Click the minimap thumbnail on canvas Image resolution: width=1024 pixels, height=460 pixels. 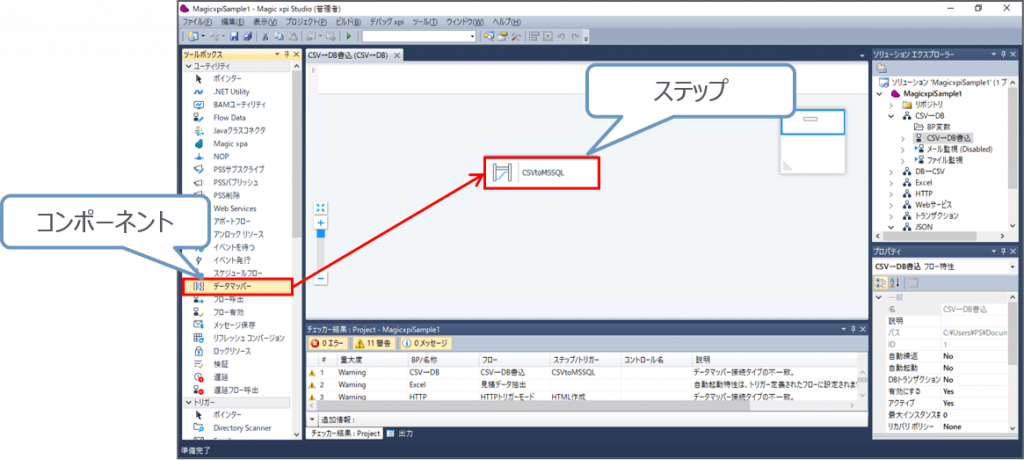click(812, 139)
